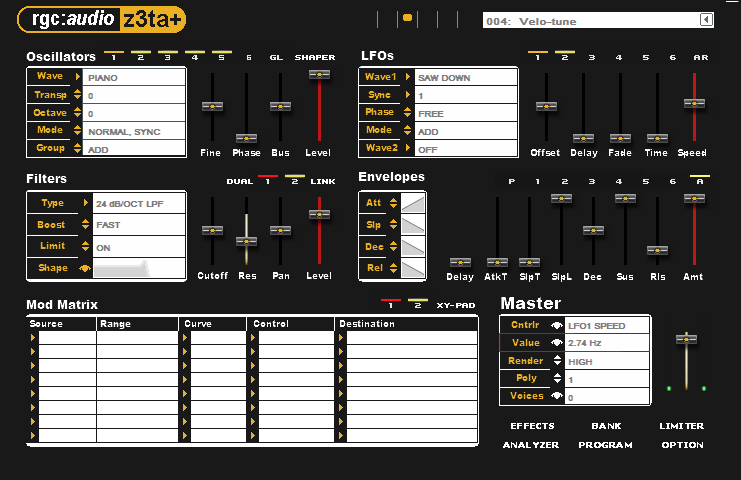The image size is (741, 480).
Task: Click the filter shape graph display
Action: pyautogui.click(x=138, y=268)
